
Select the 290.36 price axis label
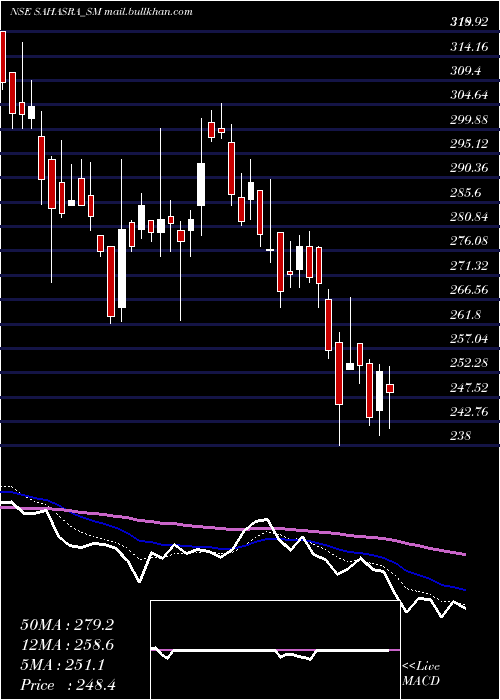point(469,168)
